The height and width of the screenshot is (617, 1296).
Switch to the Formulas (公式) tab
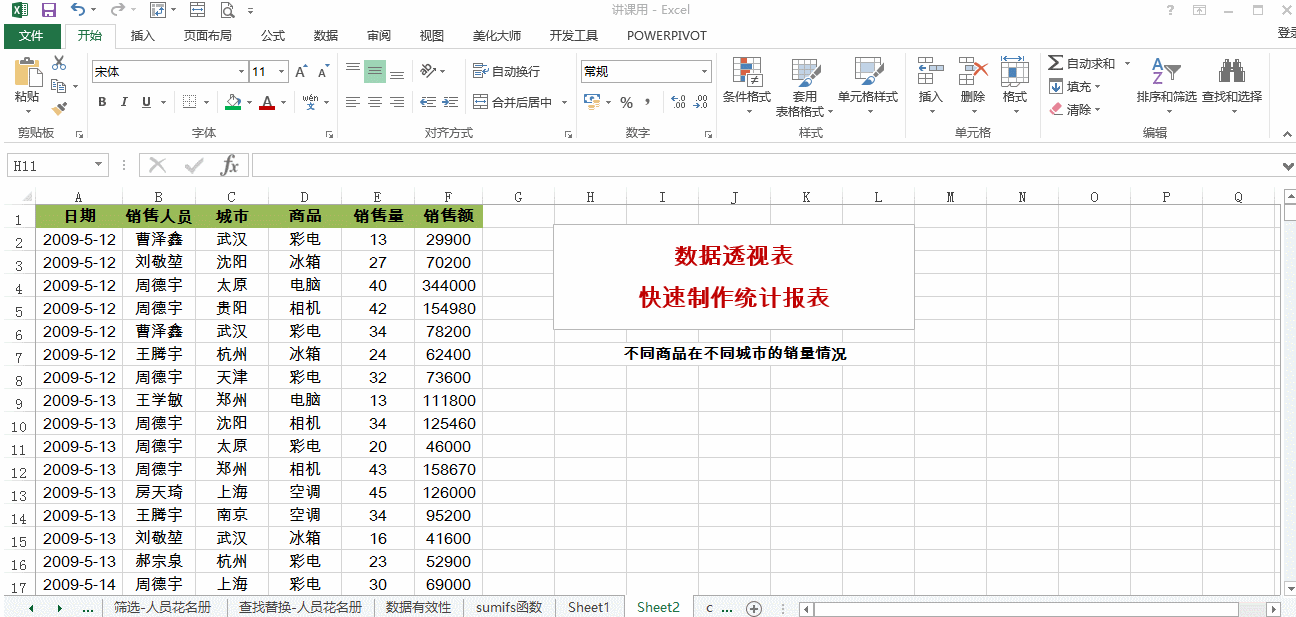[273, 36]
